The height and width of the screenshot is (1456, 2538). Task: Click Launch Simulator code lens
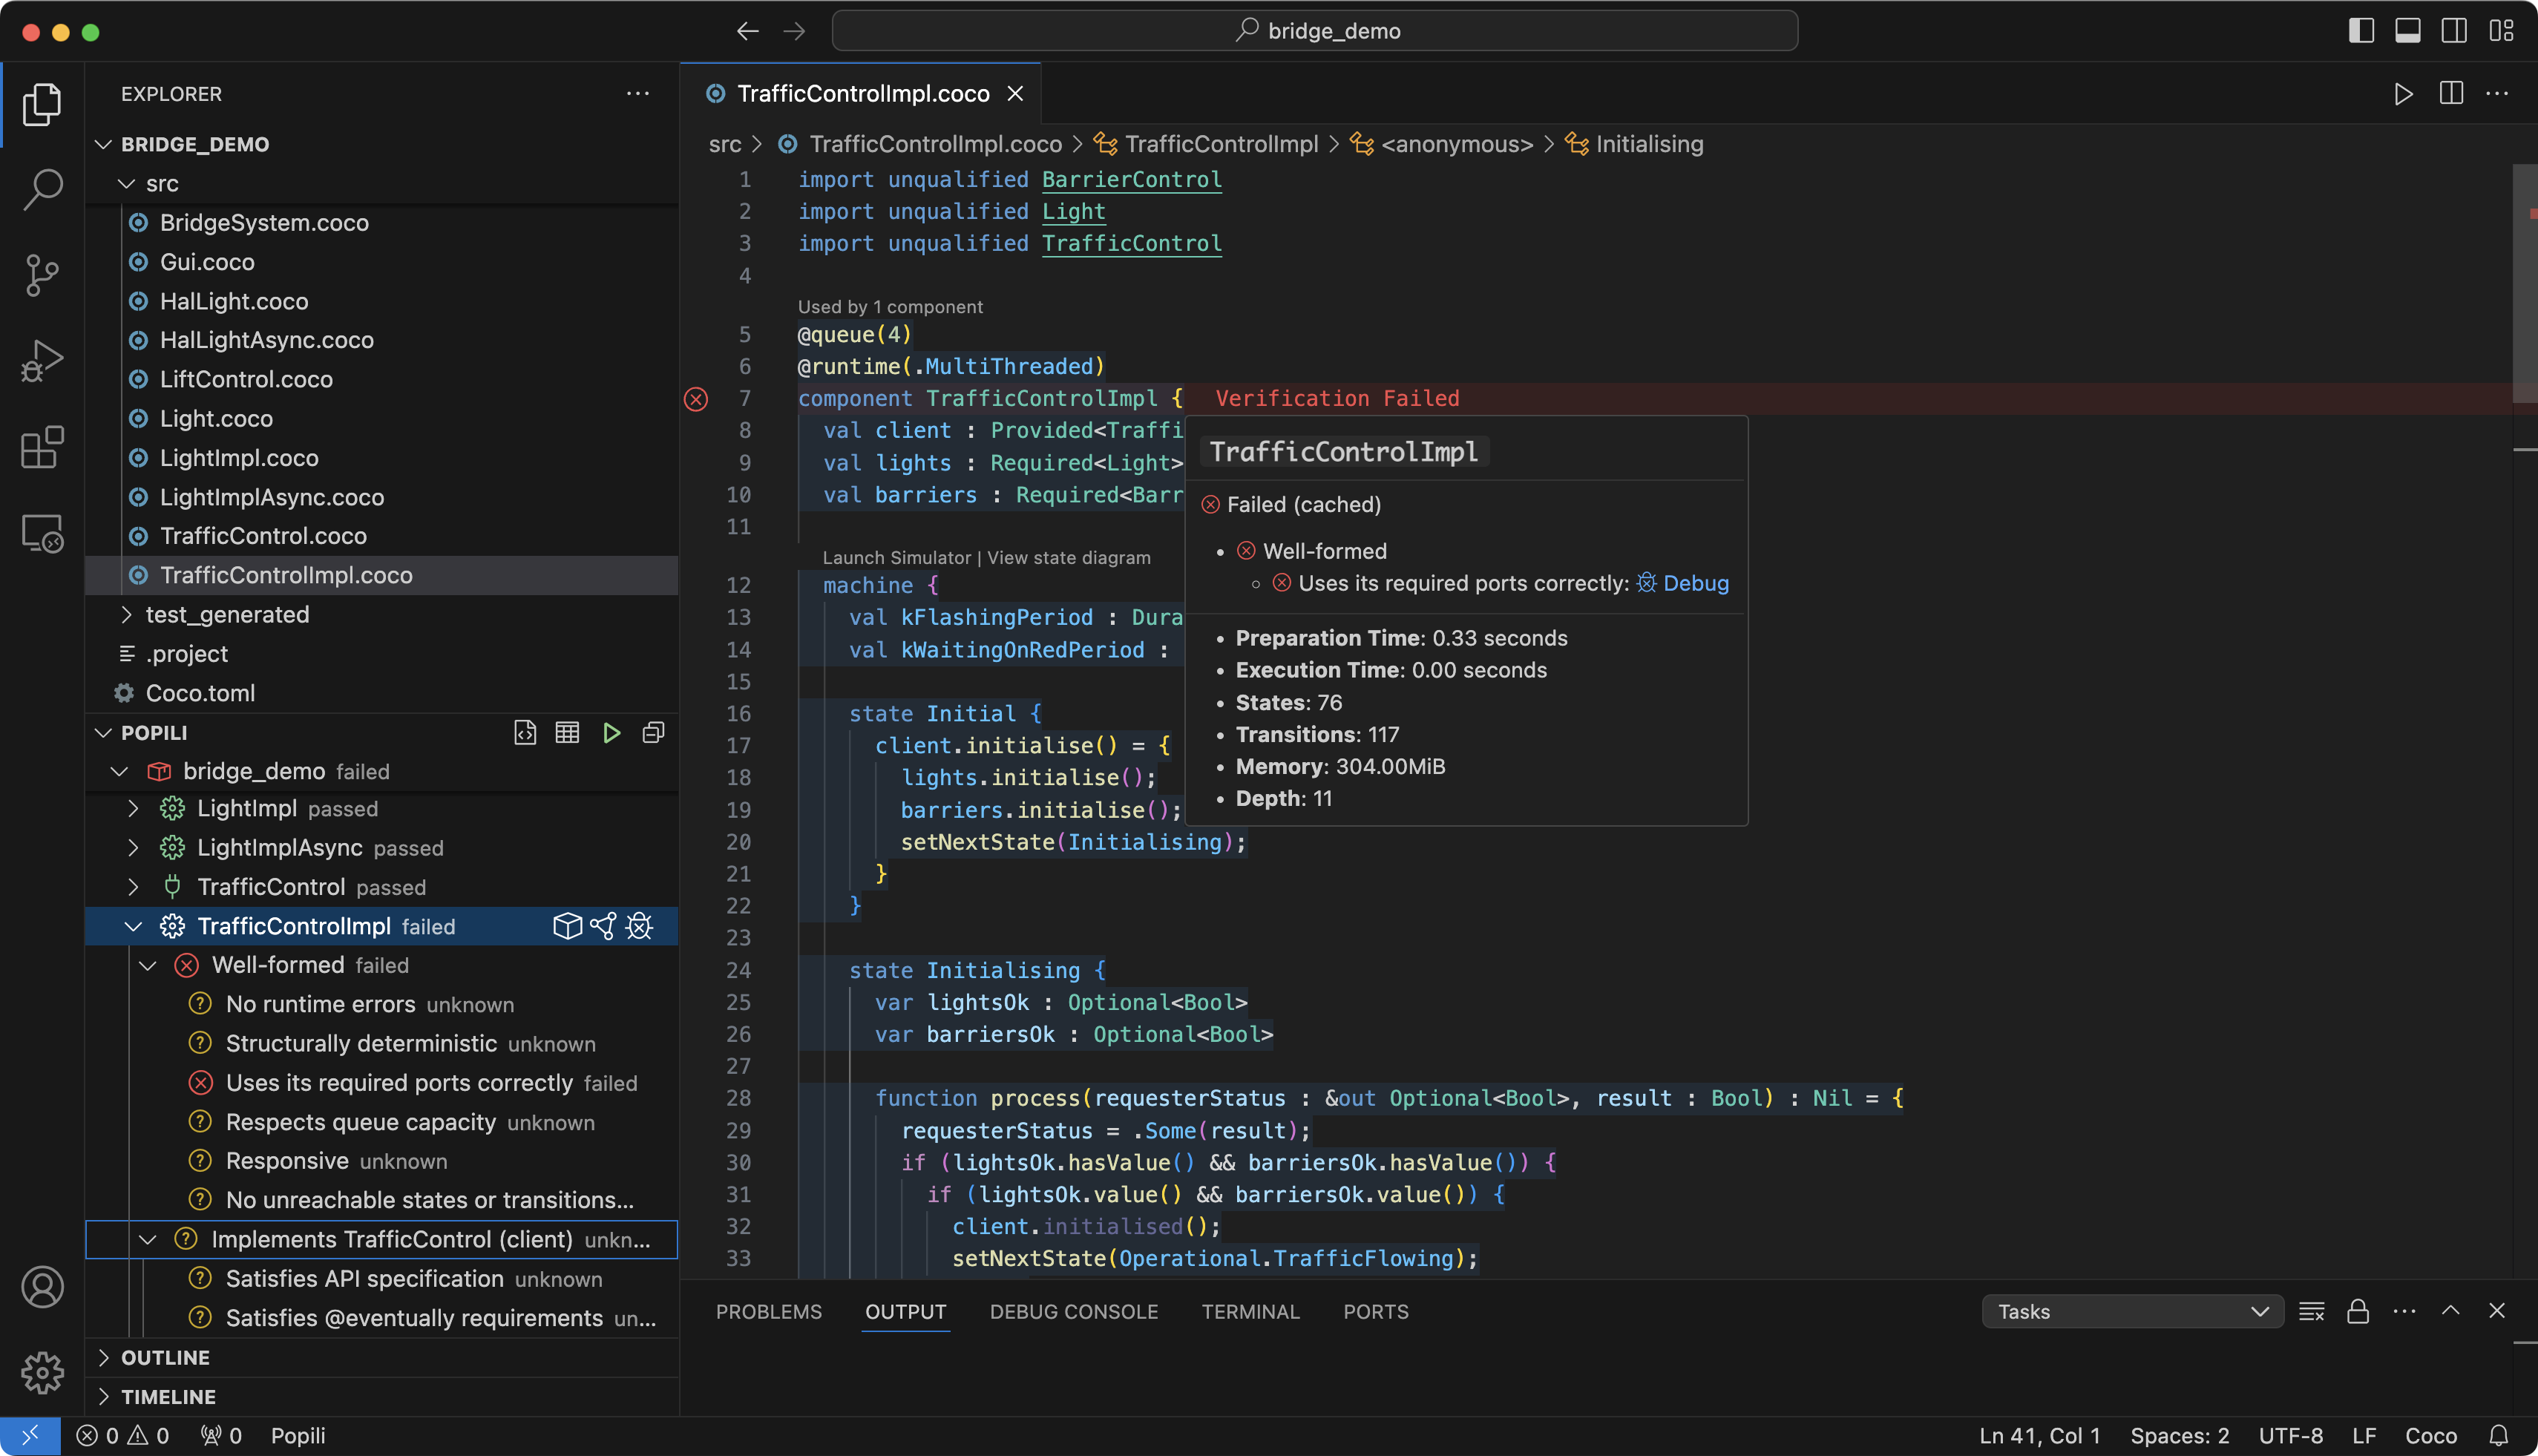[896, 558]
